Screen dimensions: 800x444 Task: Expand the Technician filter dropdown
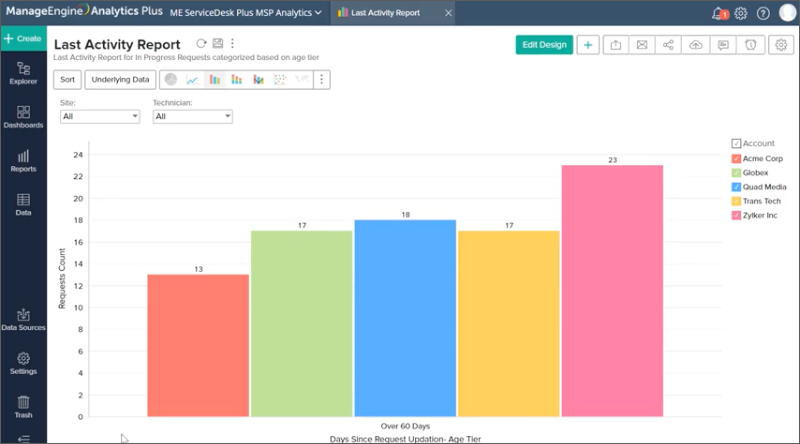click(192, 117)
